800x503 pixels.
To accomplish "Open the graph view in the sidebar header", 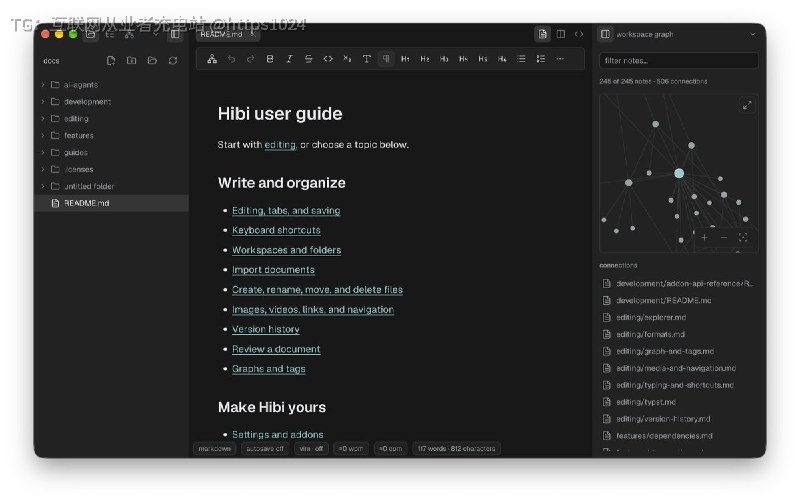I will (x=129, y=34).
